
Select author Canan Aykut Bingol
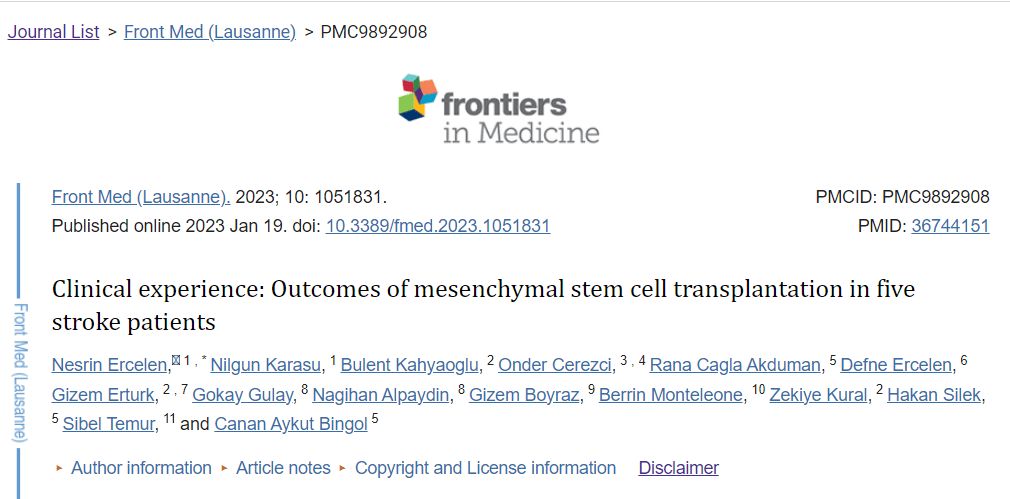[290, 424]
